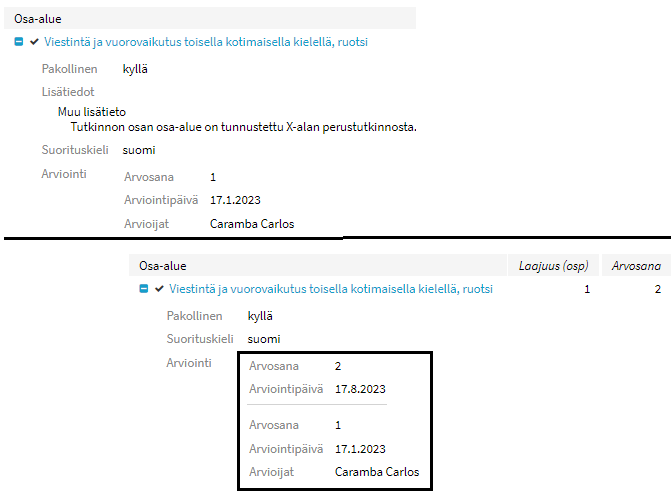Select the Arviointipäivä value 17.8.2023

click(361, 389)
